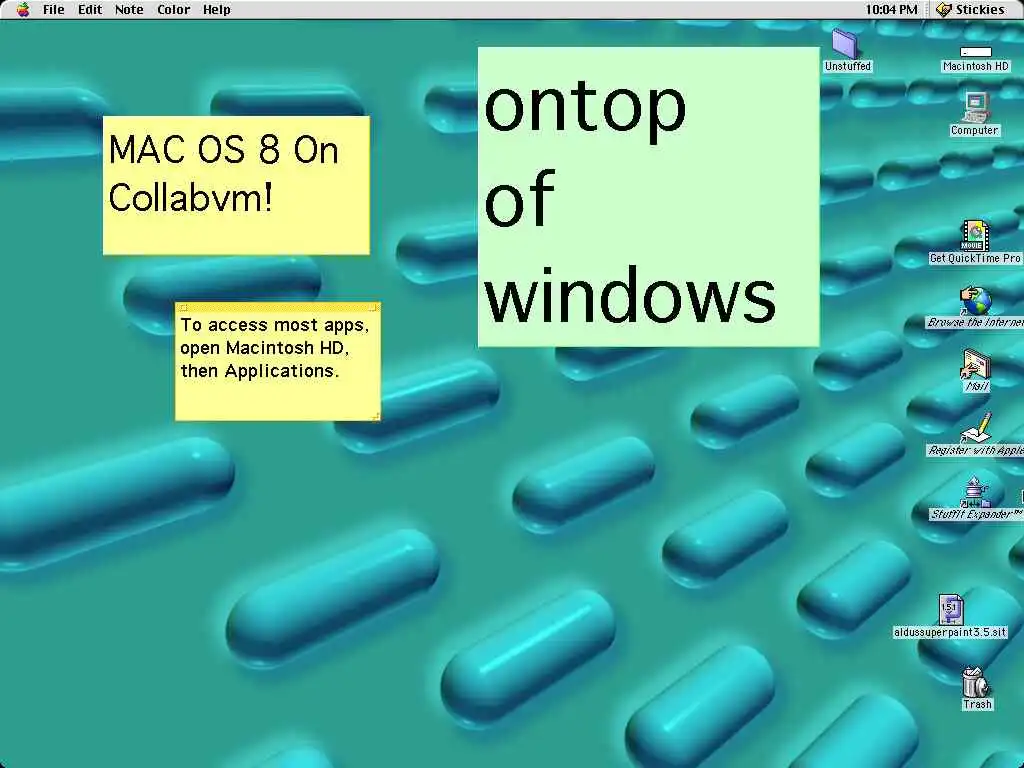The width and height of the screenshot is (1024, 768).
Task: Open the Stickies application switcher menu
Action: pos(970,9)
